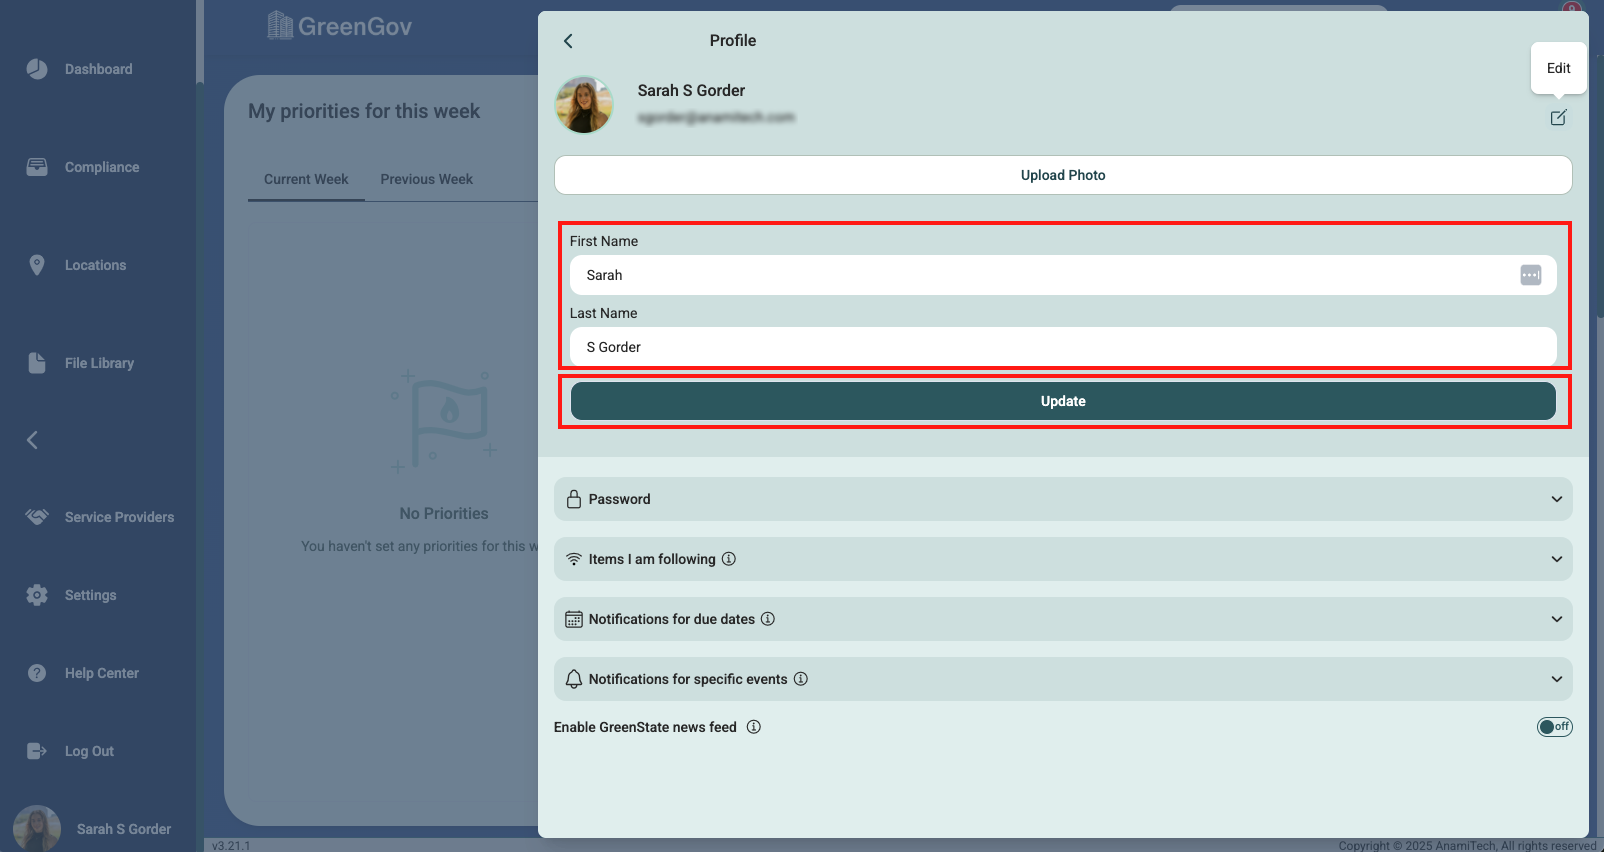The width and height of the screenshot is (1604, 852).
Task: Expand Notifications for specific events section
Action: coord(1062,679)
